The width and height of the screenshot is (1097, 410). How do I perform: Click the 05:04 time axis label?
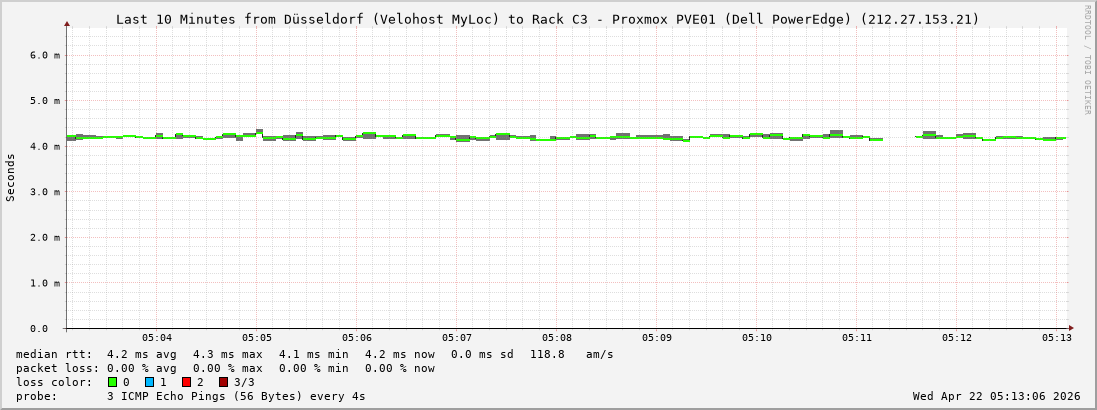pyautogui.click(x=157, y=338)
